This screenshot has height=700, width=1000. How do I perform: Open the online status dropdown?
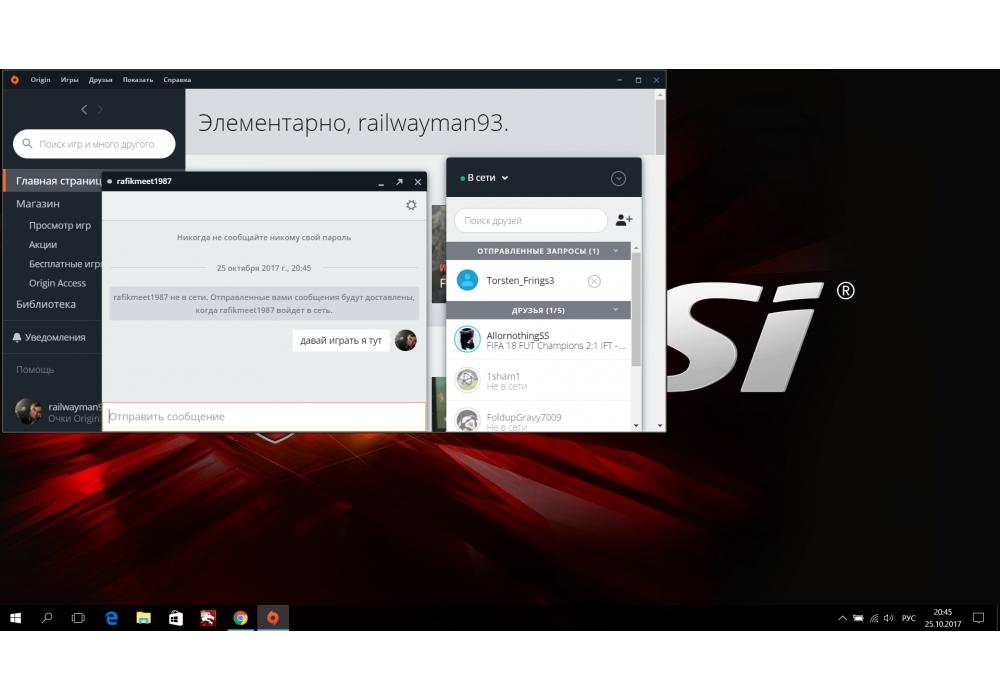point(488,178)
